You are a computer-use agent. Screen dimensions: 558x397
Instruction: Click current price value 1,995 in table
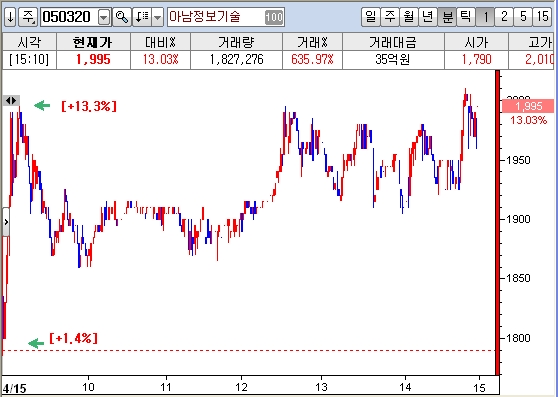coord(93,59)
